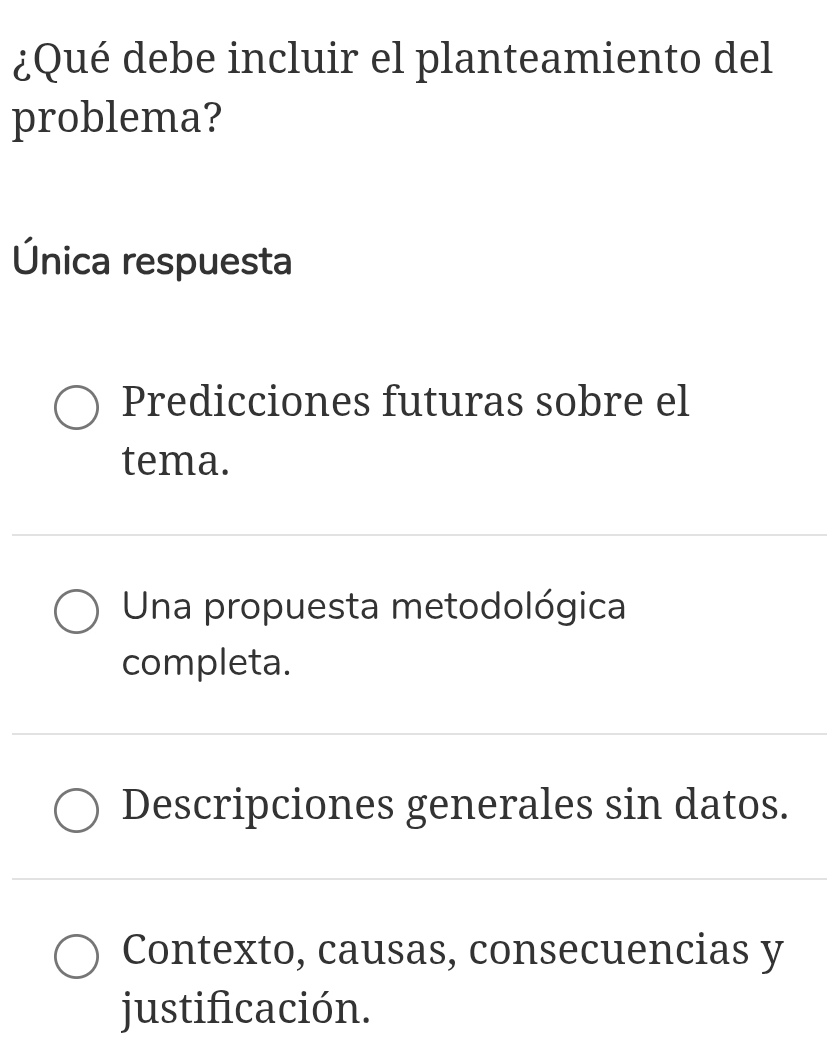Mark the "Descripciones generales sin datos" radio button
This screenshot has width=827, height=1059.
click(x=76, y=811)
